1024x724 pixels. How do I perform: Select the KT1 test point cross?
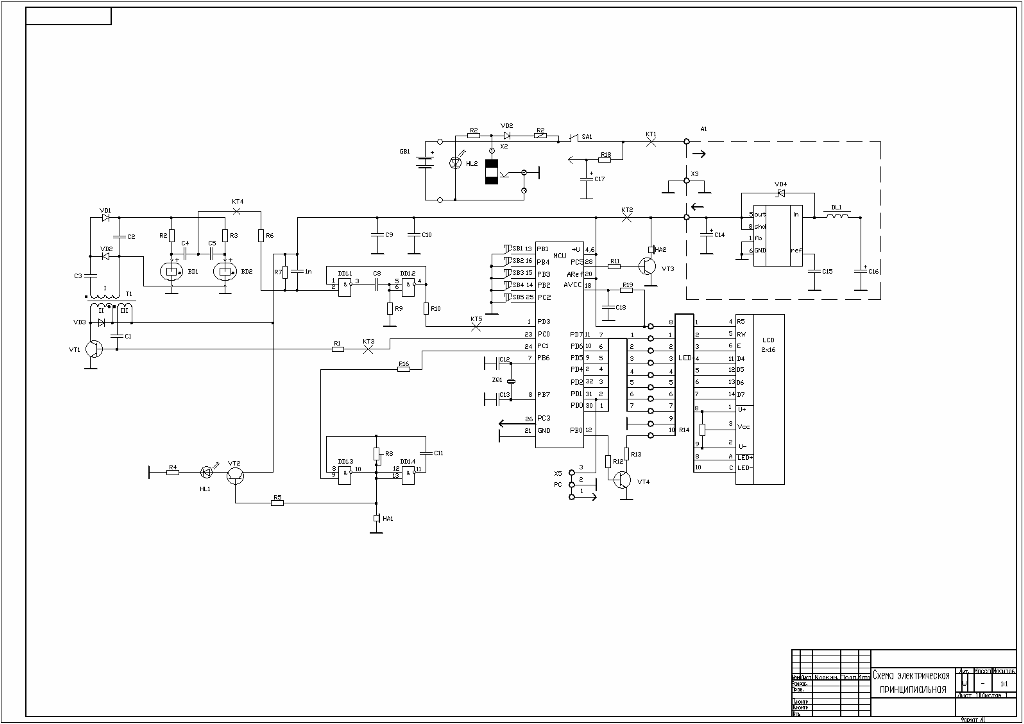[x=650, y=142]
